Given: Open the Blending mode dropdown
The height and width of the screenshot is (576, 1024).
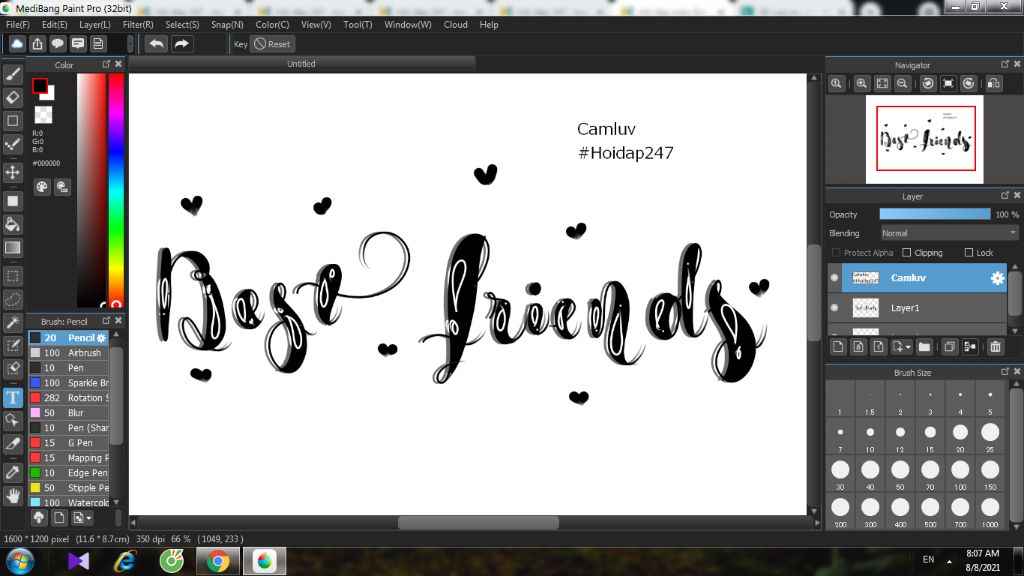Looking at the screenshot, I should click(x=948, y=233).
